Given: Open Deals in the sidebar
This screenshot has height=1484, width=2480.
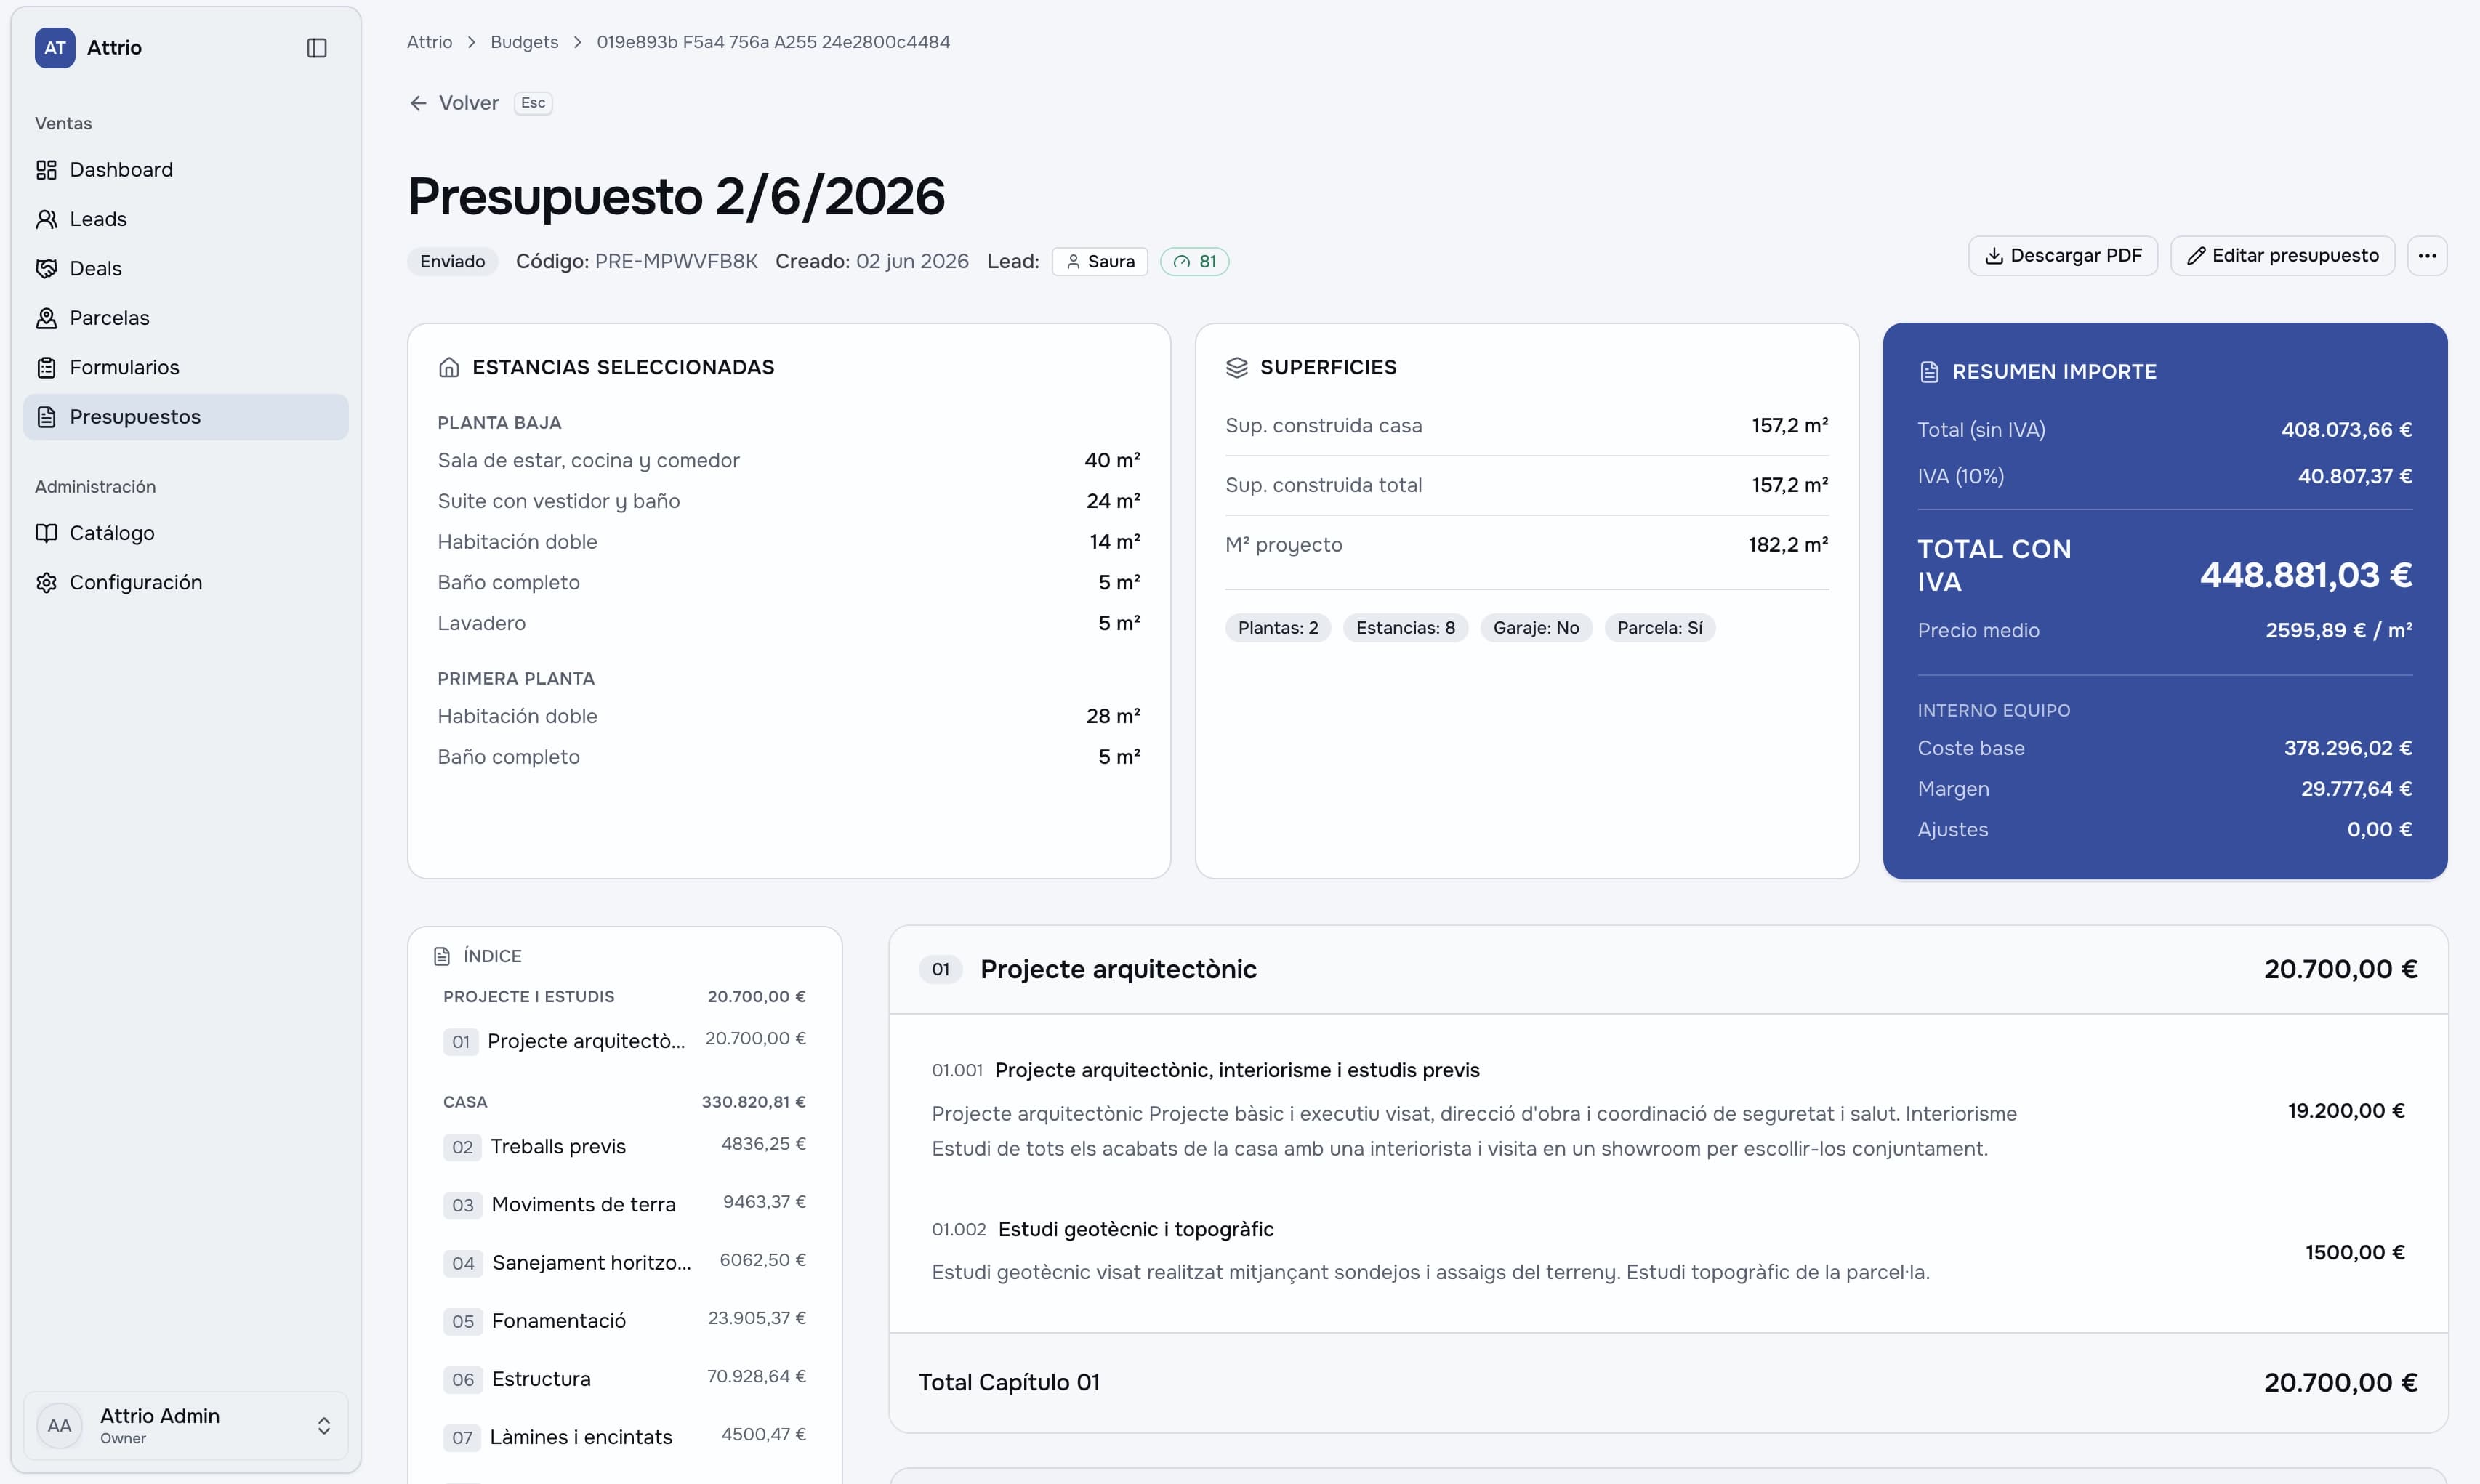Looking at the screenshot, I should pos(186,269).
